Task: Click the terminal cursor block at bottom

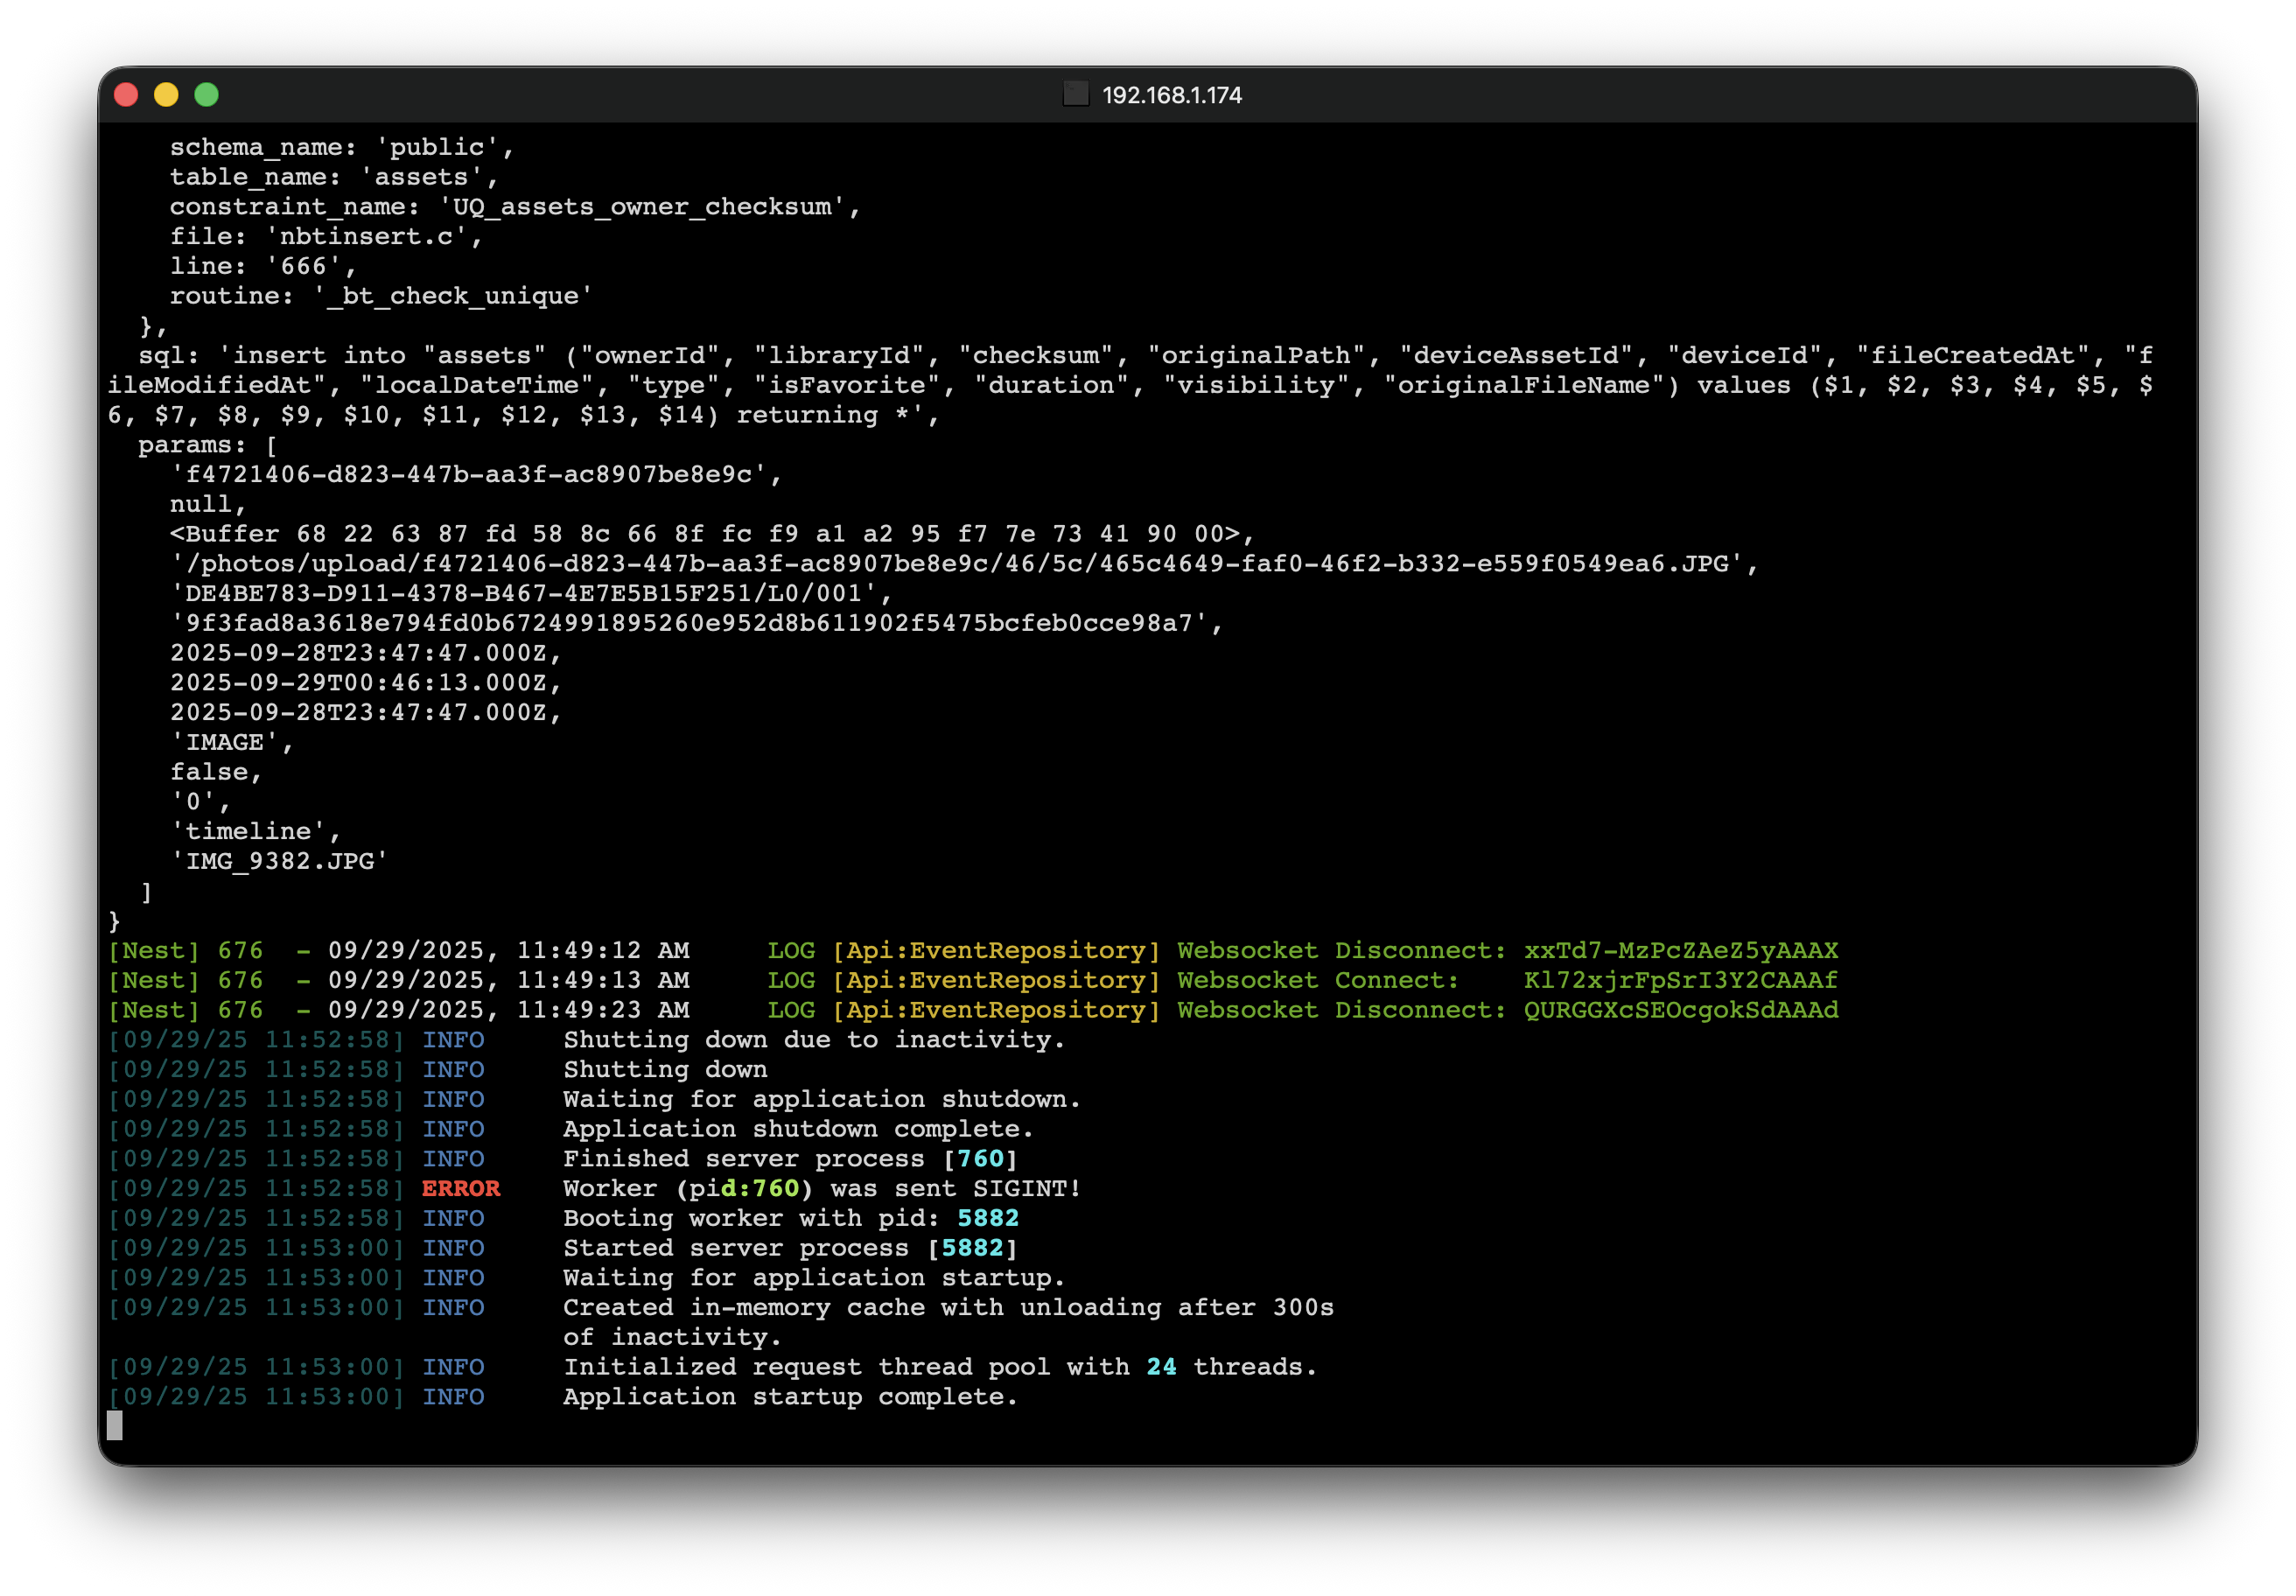Action: coord(115,1425)
